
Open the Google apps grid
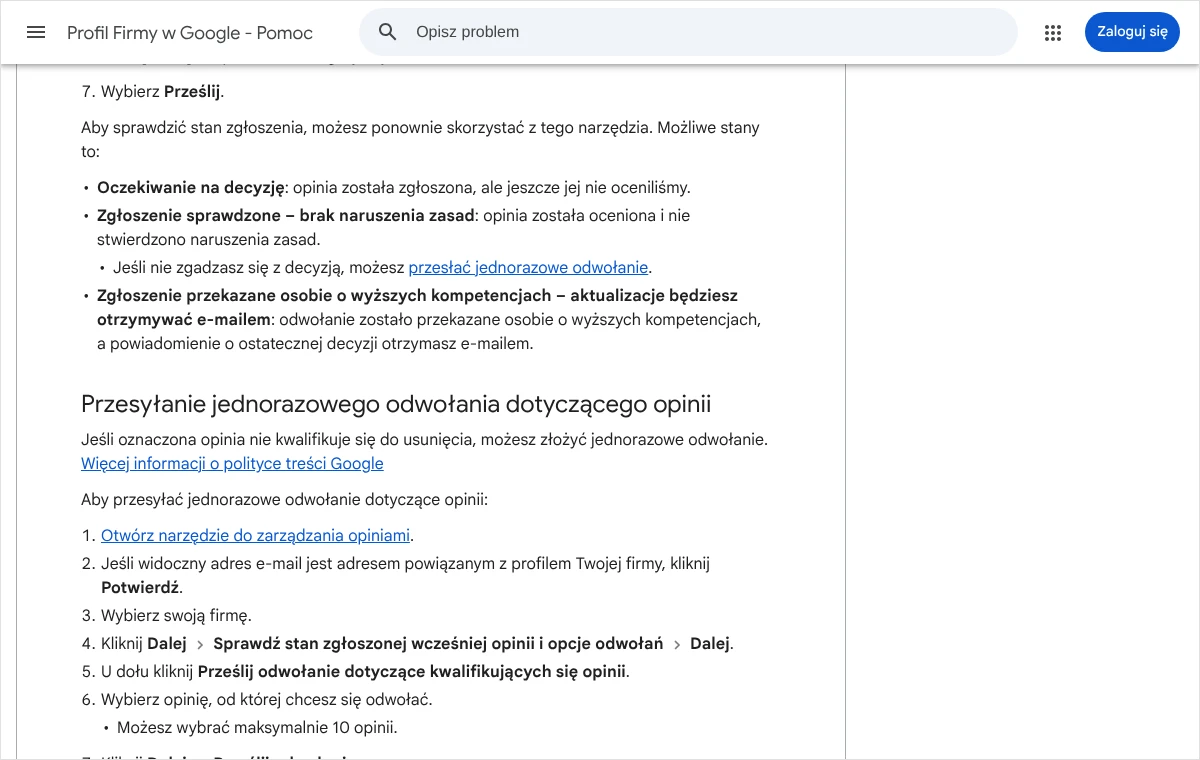pos(1052,32)
